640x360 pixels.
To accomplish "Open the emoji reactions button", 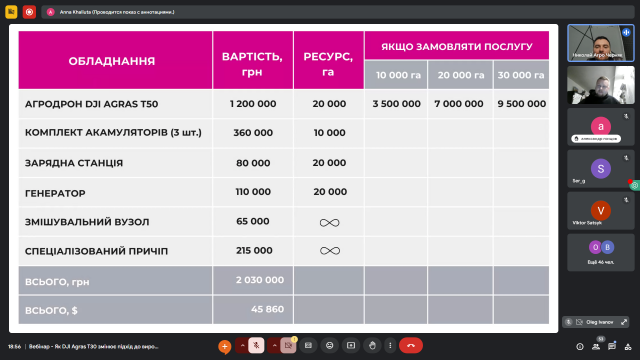I will click(329, 346).
